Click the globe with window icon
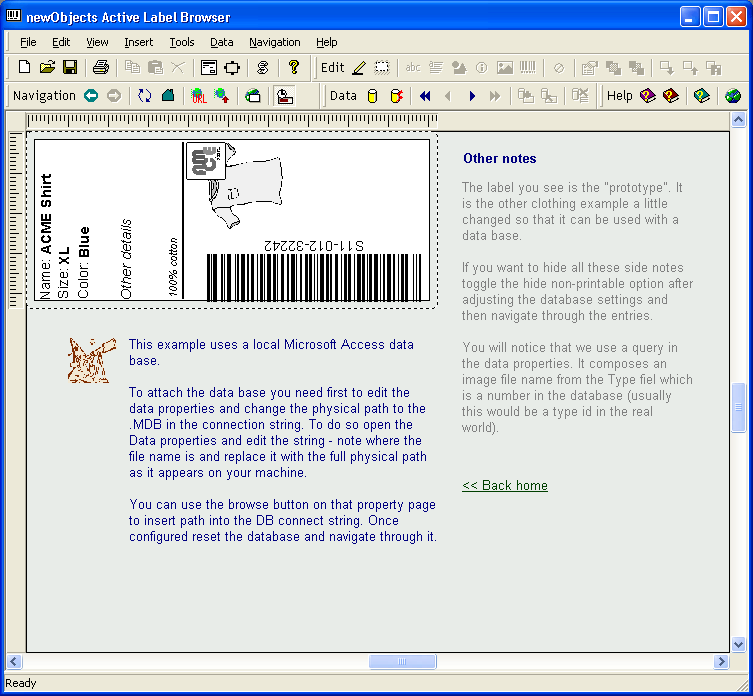 click(x=253, y=96)
